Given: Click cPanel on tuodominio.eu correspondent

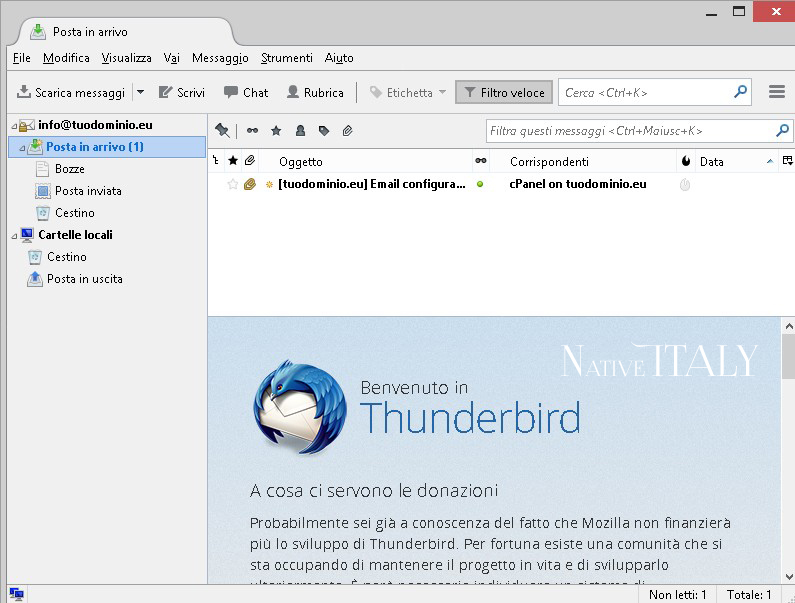Looking at the screenshot, I should pyautogui.click(x=578, y=184).
